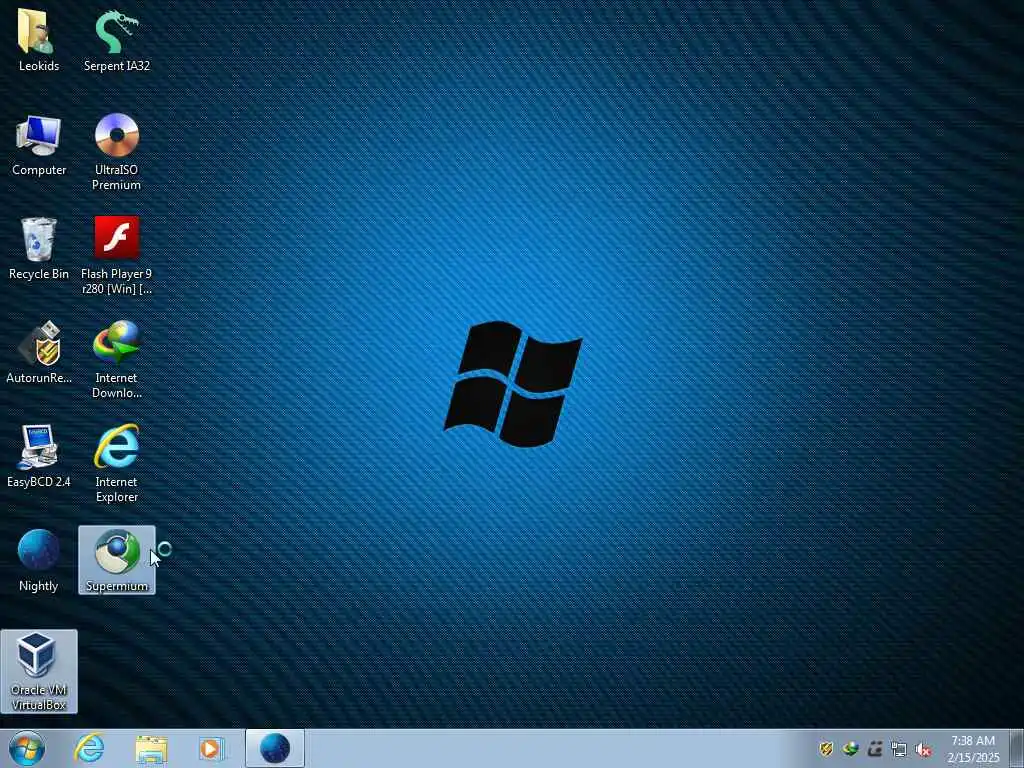The image size is (1024, 768).
Task: Open Windows Media Player from the taskbar
Action: click(211, 748)
